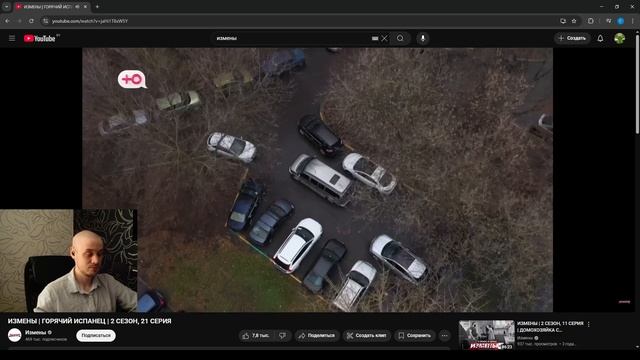640x360 pixels.
Task: Create a clip with Создать клип
Action: tap(367, 336)
